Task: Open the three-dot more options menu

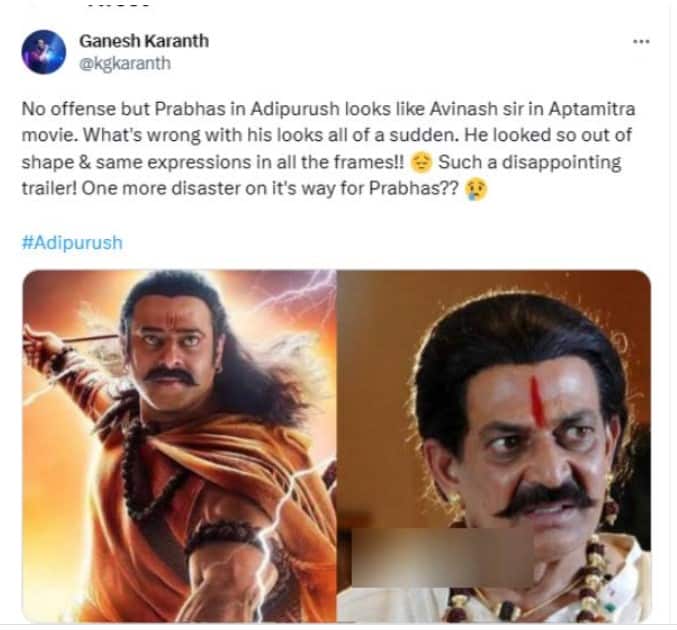Action: click(641, 42)
